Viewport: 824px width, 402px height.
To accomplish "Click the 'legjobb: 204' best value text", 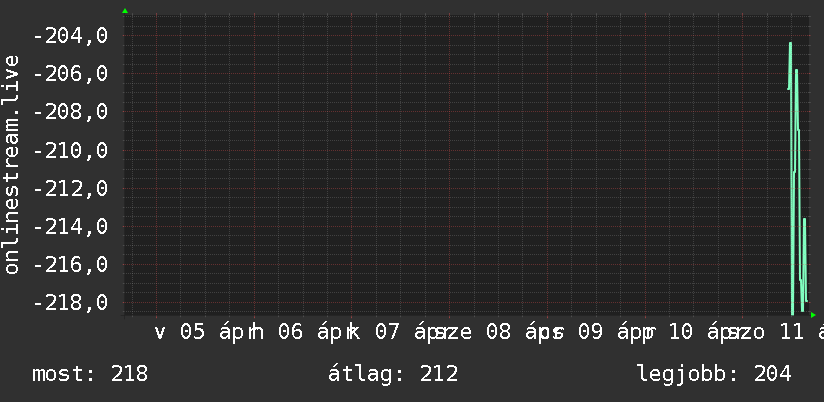I will click(x=714, y=375).
